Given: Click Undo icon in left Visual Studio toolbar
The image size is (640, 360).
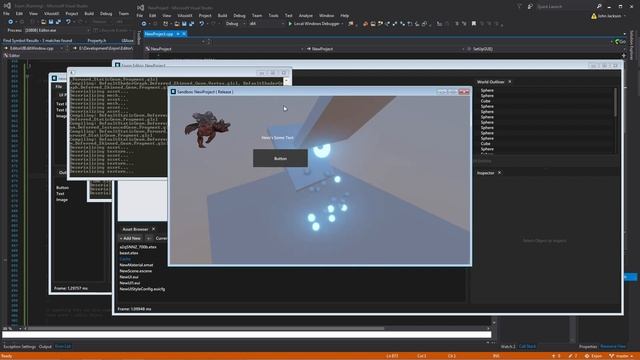Looking at the screenshot, I should (x=68, y=22).
